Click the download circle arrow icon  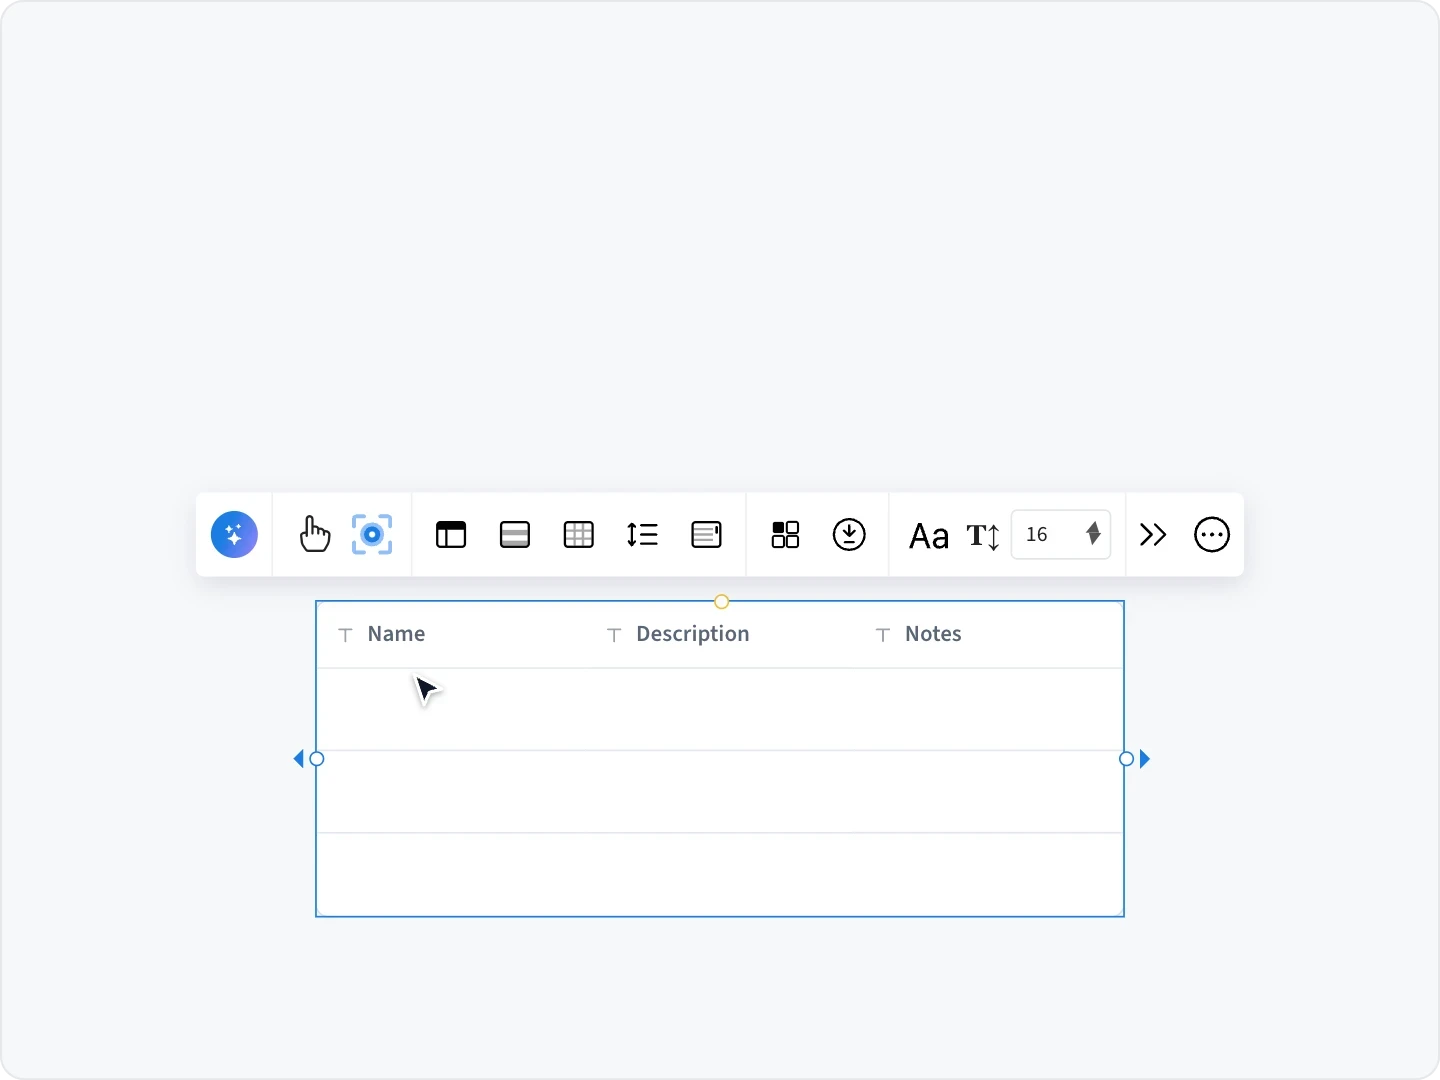(x=849, y=535)
